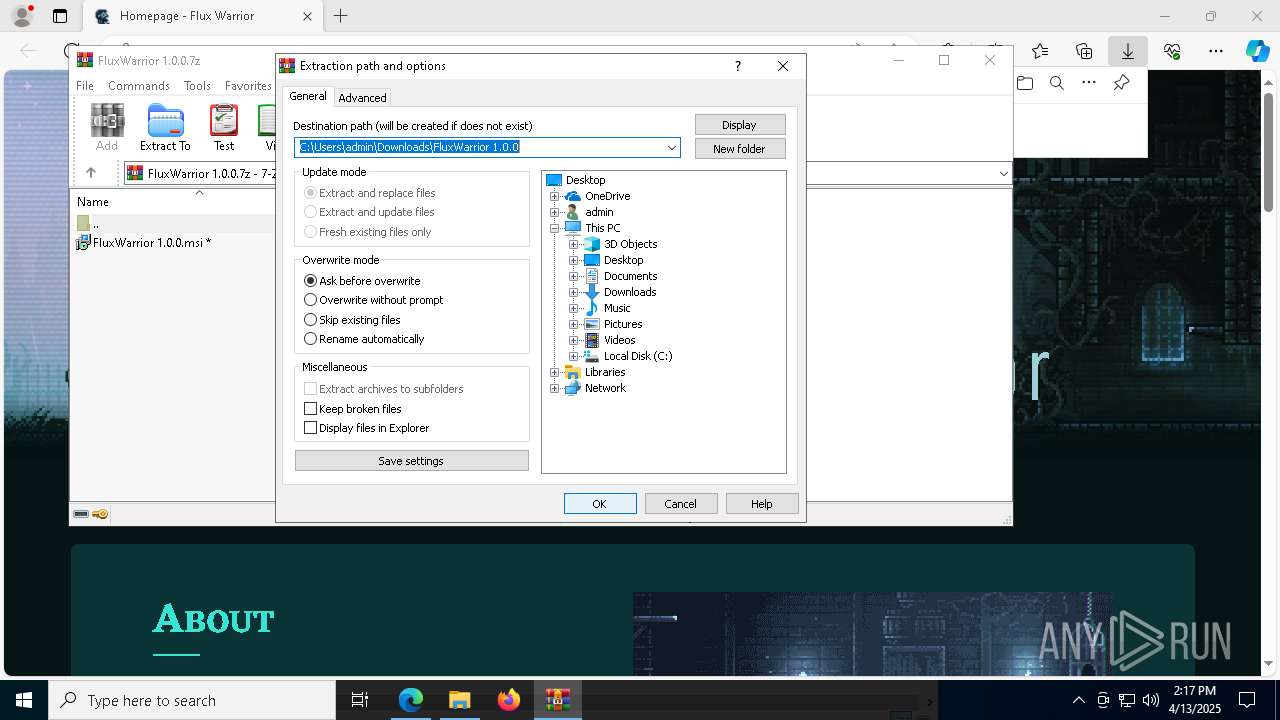Image resolution: width=1280 pixels, height=720 pixels.
Task: Open a new Edge tab
Action: (341, 16)
